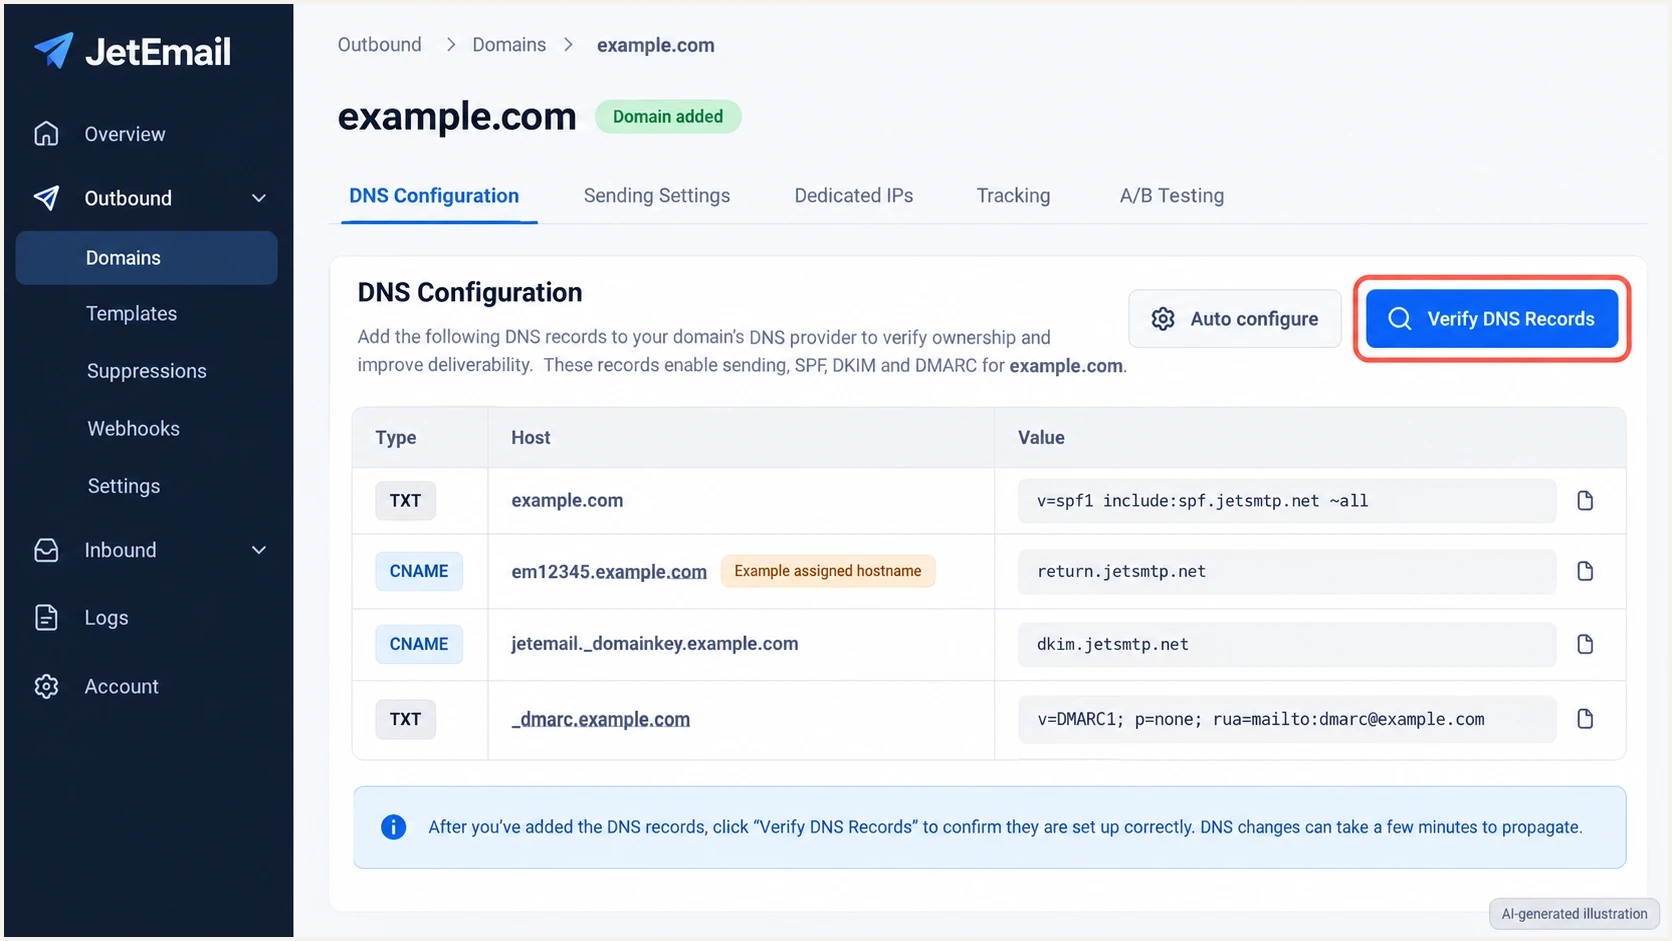The height and width of the screenshot is (941, 1672).
Task: Click the CNAME badge for em12345.example.com
Action: pyautogui.click(x=419, y=571)
